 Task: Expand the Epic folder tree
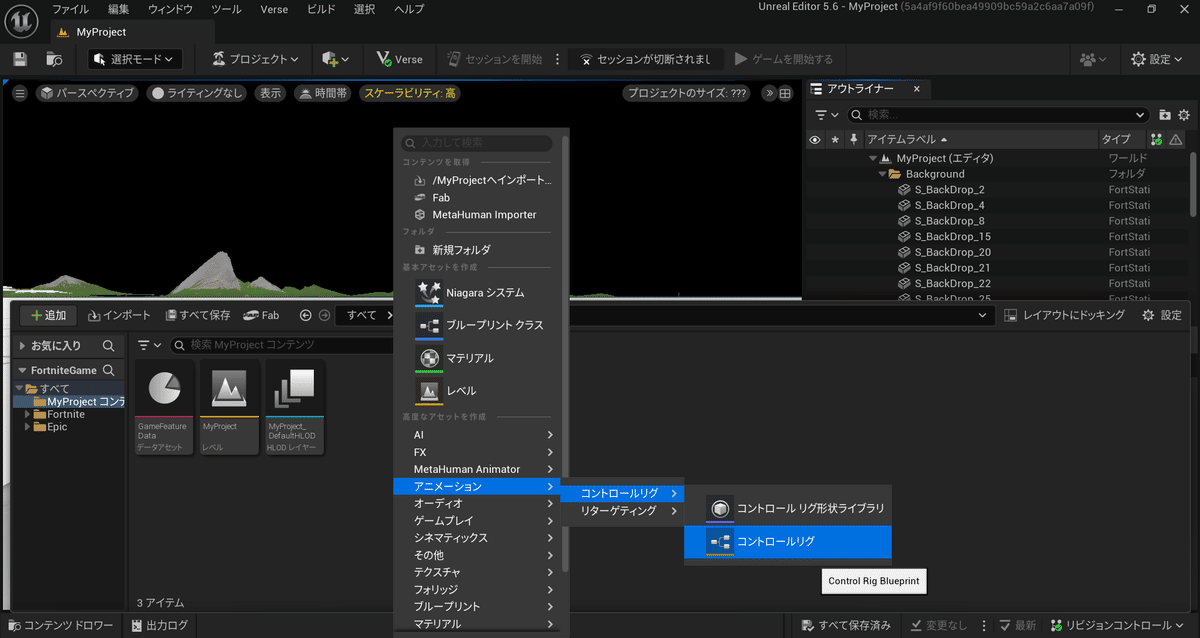click(27, 427)
